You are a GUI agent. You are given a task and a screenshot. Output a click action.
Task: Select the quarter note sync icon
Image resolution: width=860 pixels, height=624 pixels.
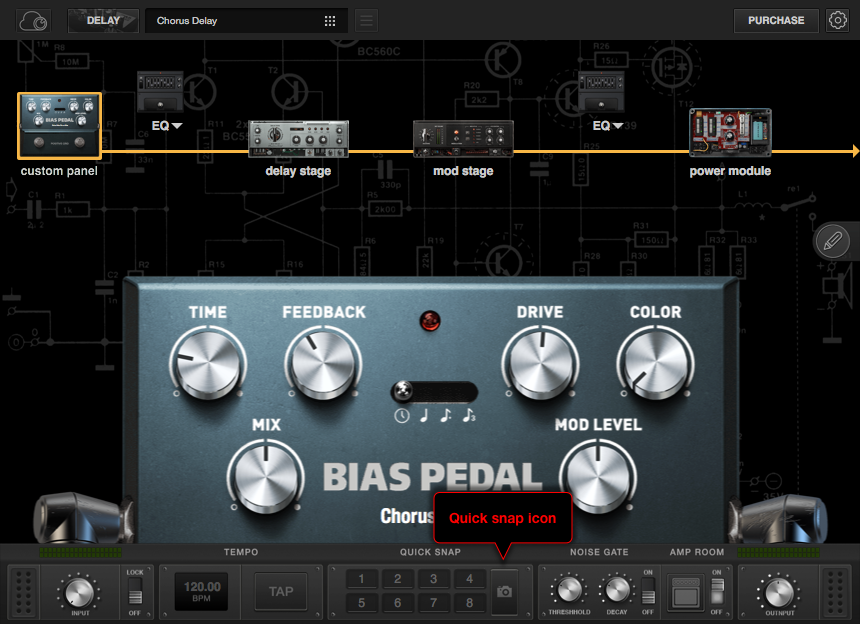(x=424, y=416)
